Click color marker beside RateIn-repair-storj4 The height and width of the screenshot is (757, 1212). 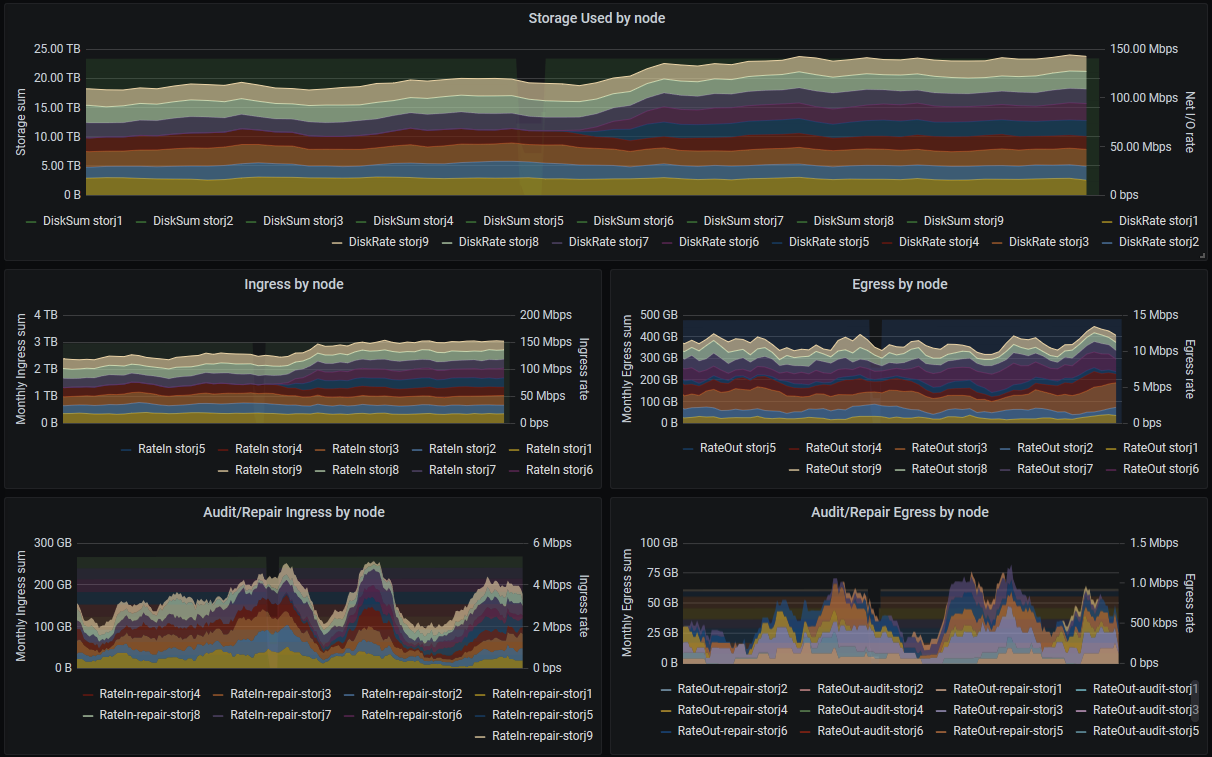click(x=88, y=694)
